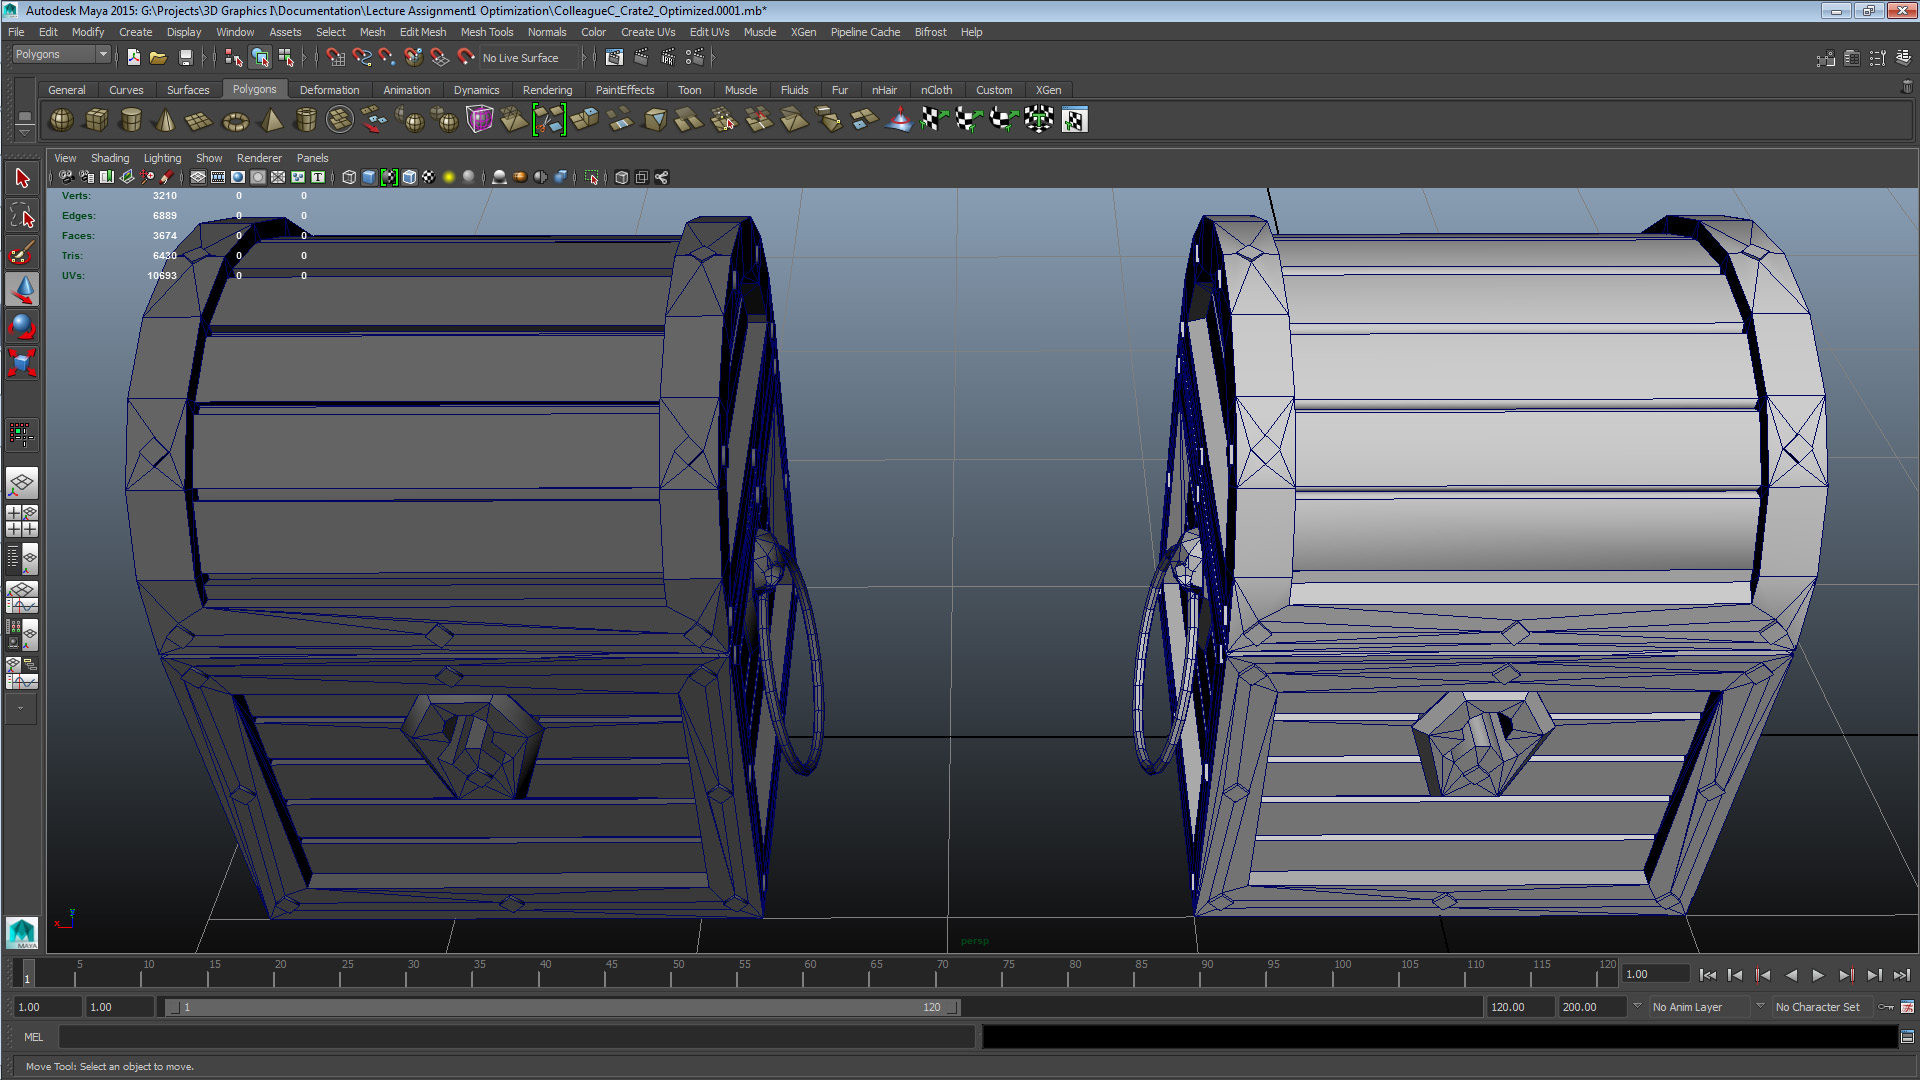Toggle use all lights yellow bulb icon
Screen dimensions: 1920x1080
tap(449, 177)
